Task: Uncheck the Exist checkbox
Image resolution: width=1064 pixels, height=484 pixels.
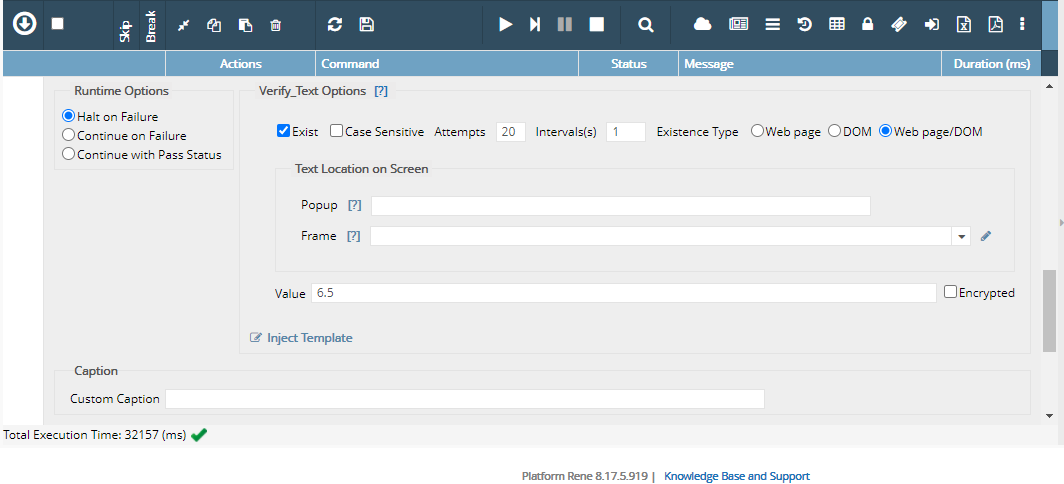Action: 284,131
